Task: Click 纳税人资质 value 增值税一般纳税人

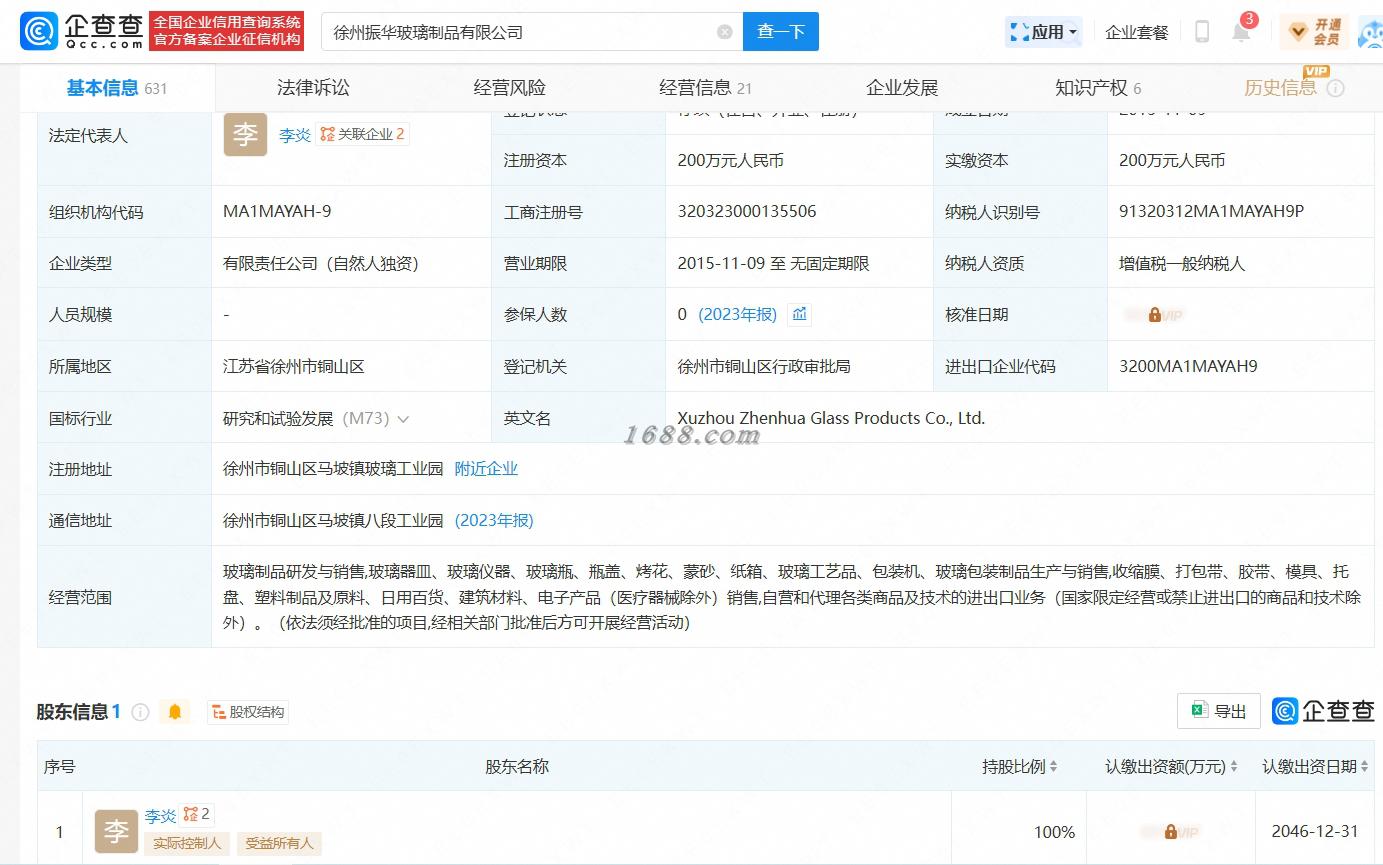Action: point(1182,263)
